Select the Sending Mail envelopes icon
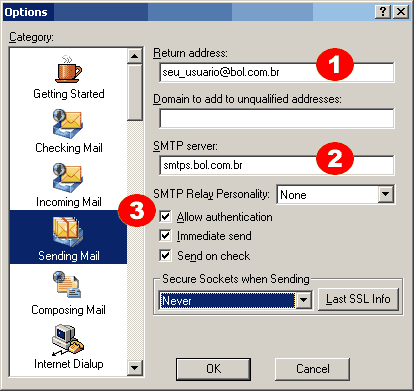 [68, 232]
